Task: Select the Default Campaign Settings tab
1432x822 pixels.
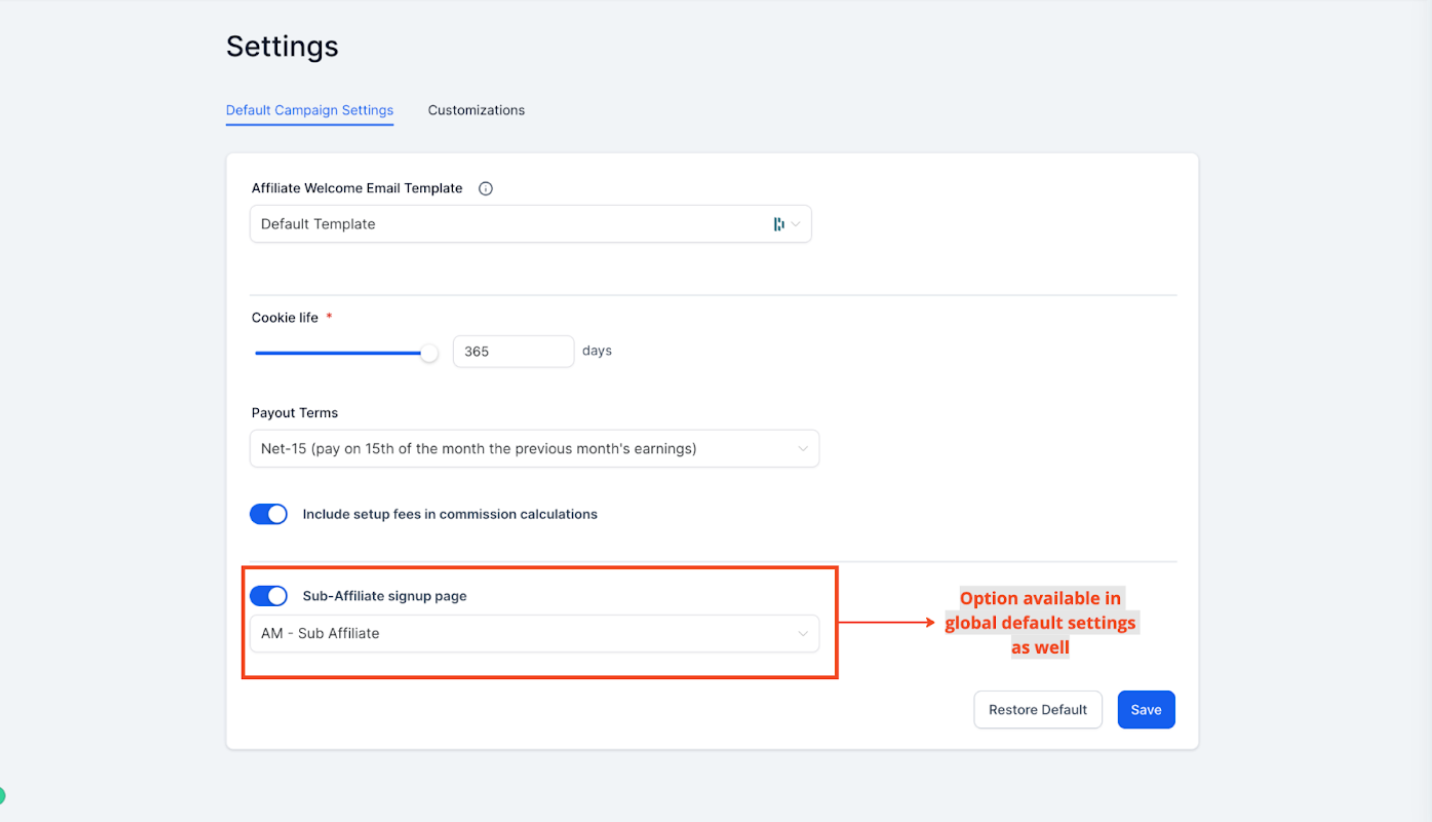Action: point(309,110)
